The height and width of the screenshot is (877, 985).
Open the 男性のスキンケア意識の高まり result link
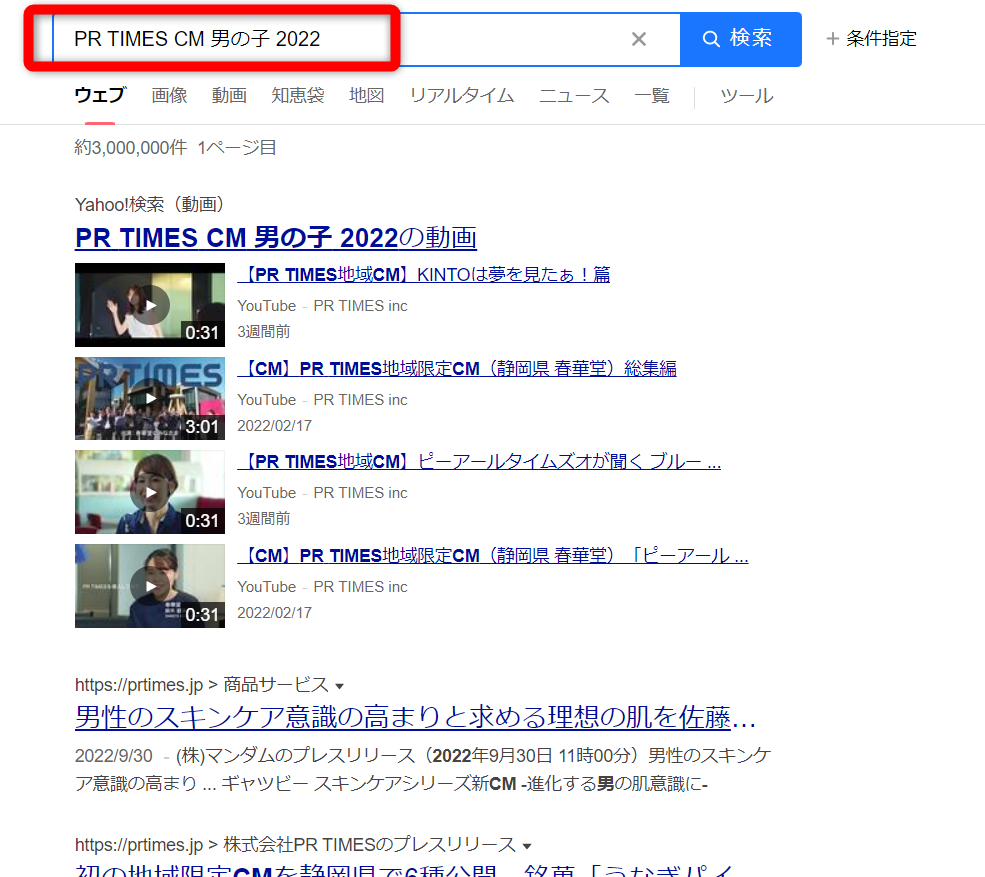[415, 717]
